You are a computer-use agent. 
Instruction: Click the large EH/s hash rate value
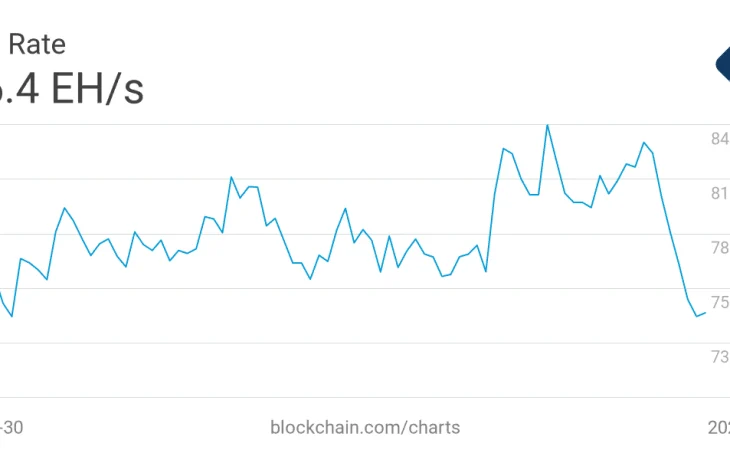coord(72,88)
